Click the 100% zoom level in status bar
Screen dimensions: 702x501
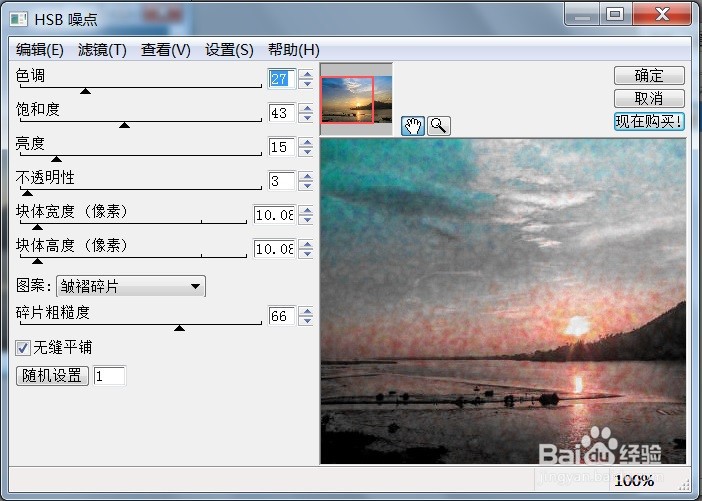634,481
